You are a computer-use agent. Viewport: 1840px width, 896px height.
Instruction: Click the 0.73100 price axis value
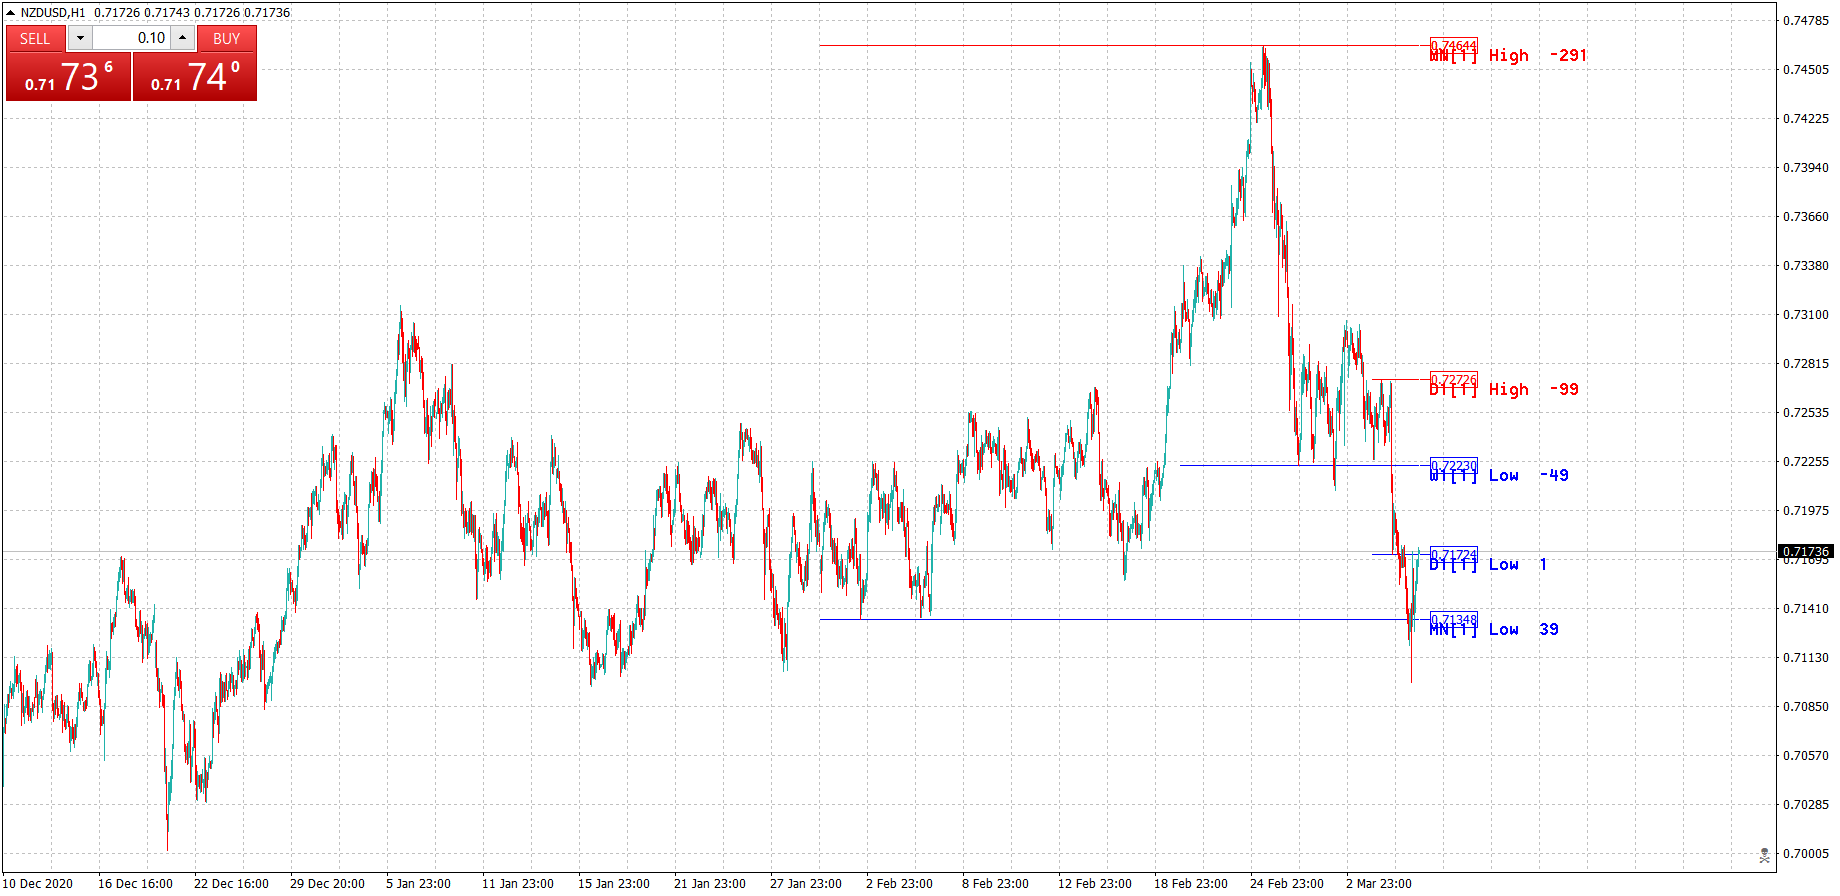(1806, 315)
